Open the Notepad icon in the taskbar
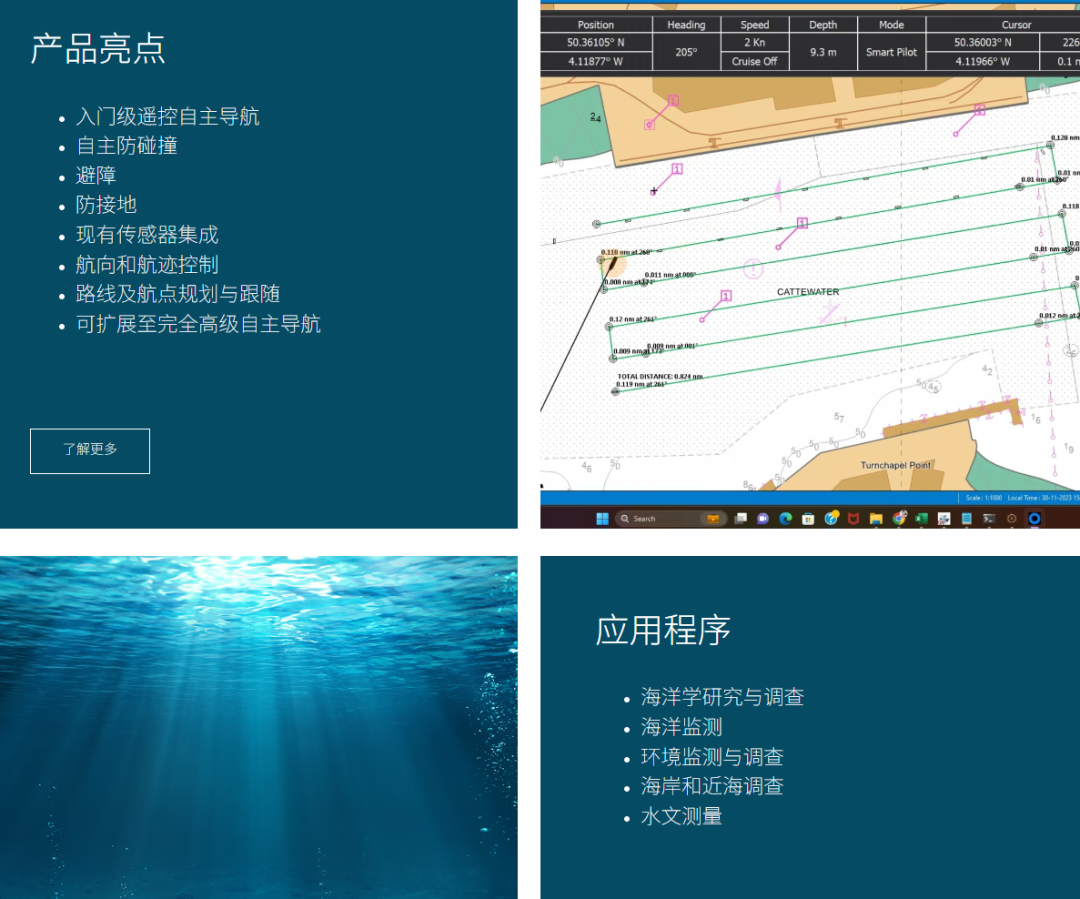 point(966,519)
